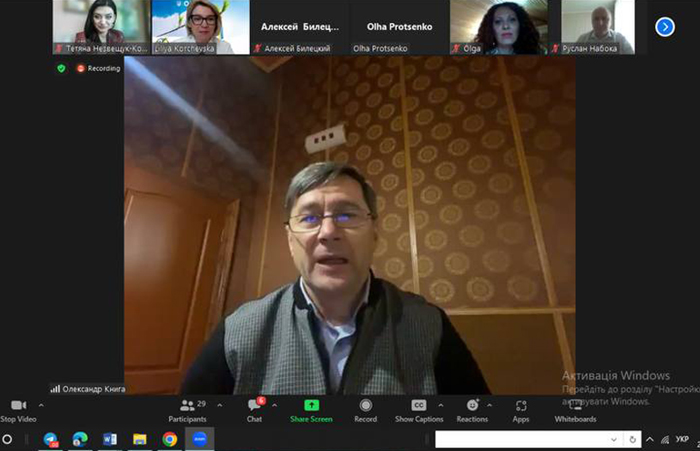Select Olga video thumbnail
The width and height of the screenshot is (700, 451).
[499, 27]
